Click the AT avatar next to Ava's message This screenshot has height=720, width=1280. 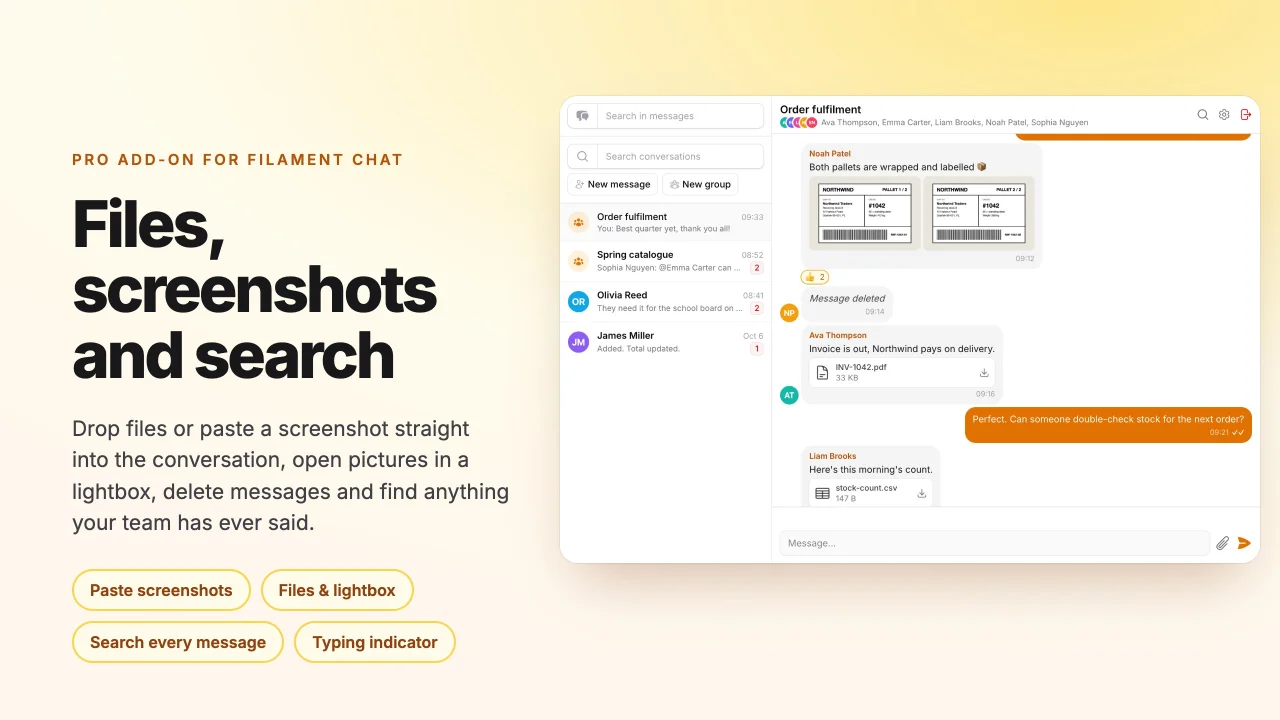[789, 395]
